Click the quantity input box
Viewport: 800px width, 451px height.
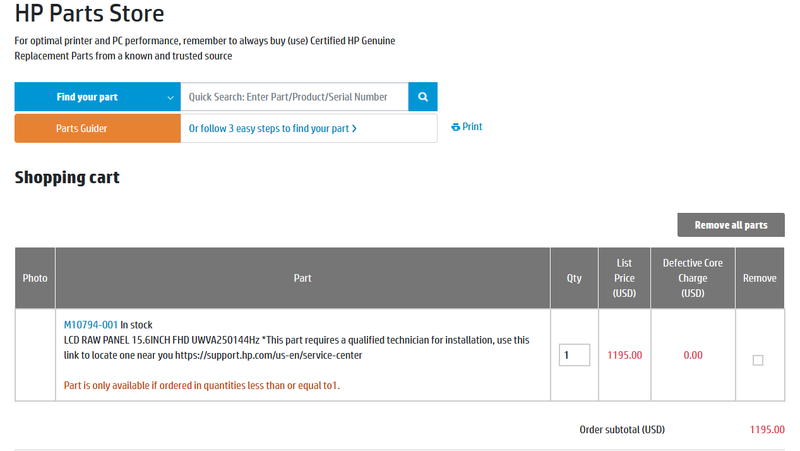pyautogui.click(x=574, y=355)
